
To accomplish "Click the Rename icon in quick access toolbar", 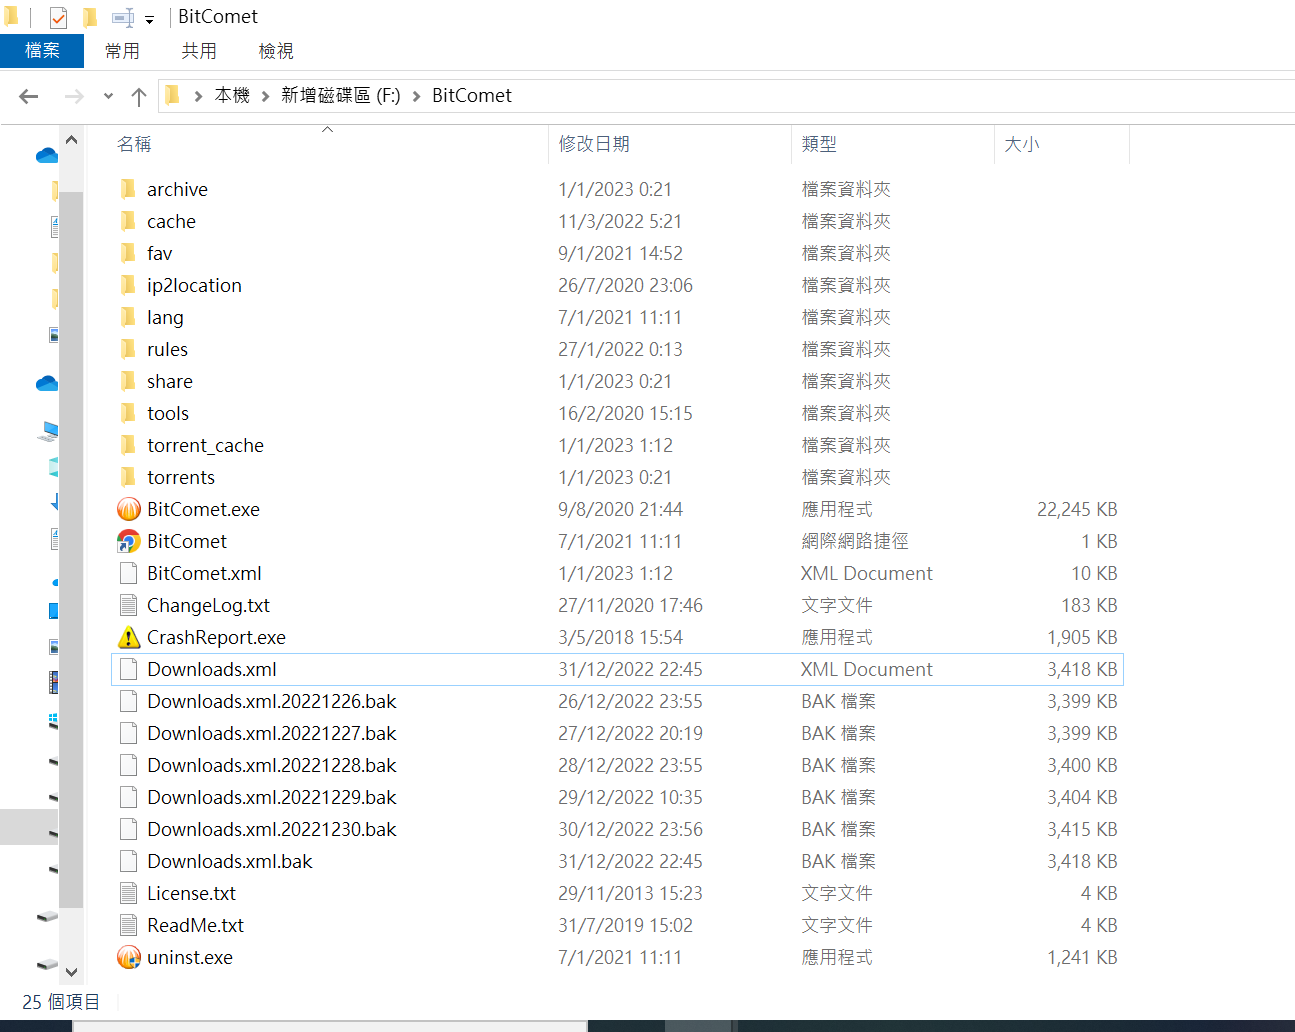I will pos(122,17).
